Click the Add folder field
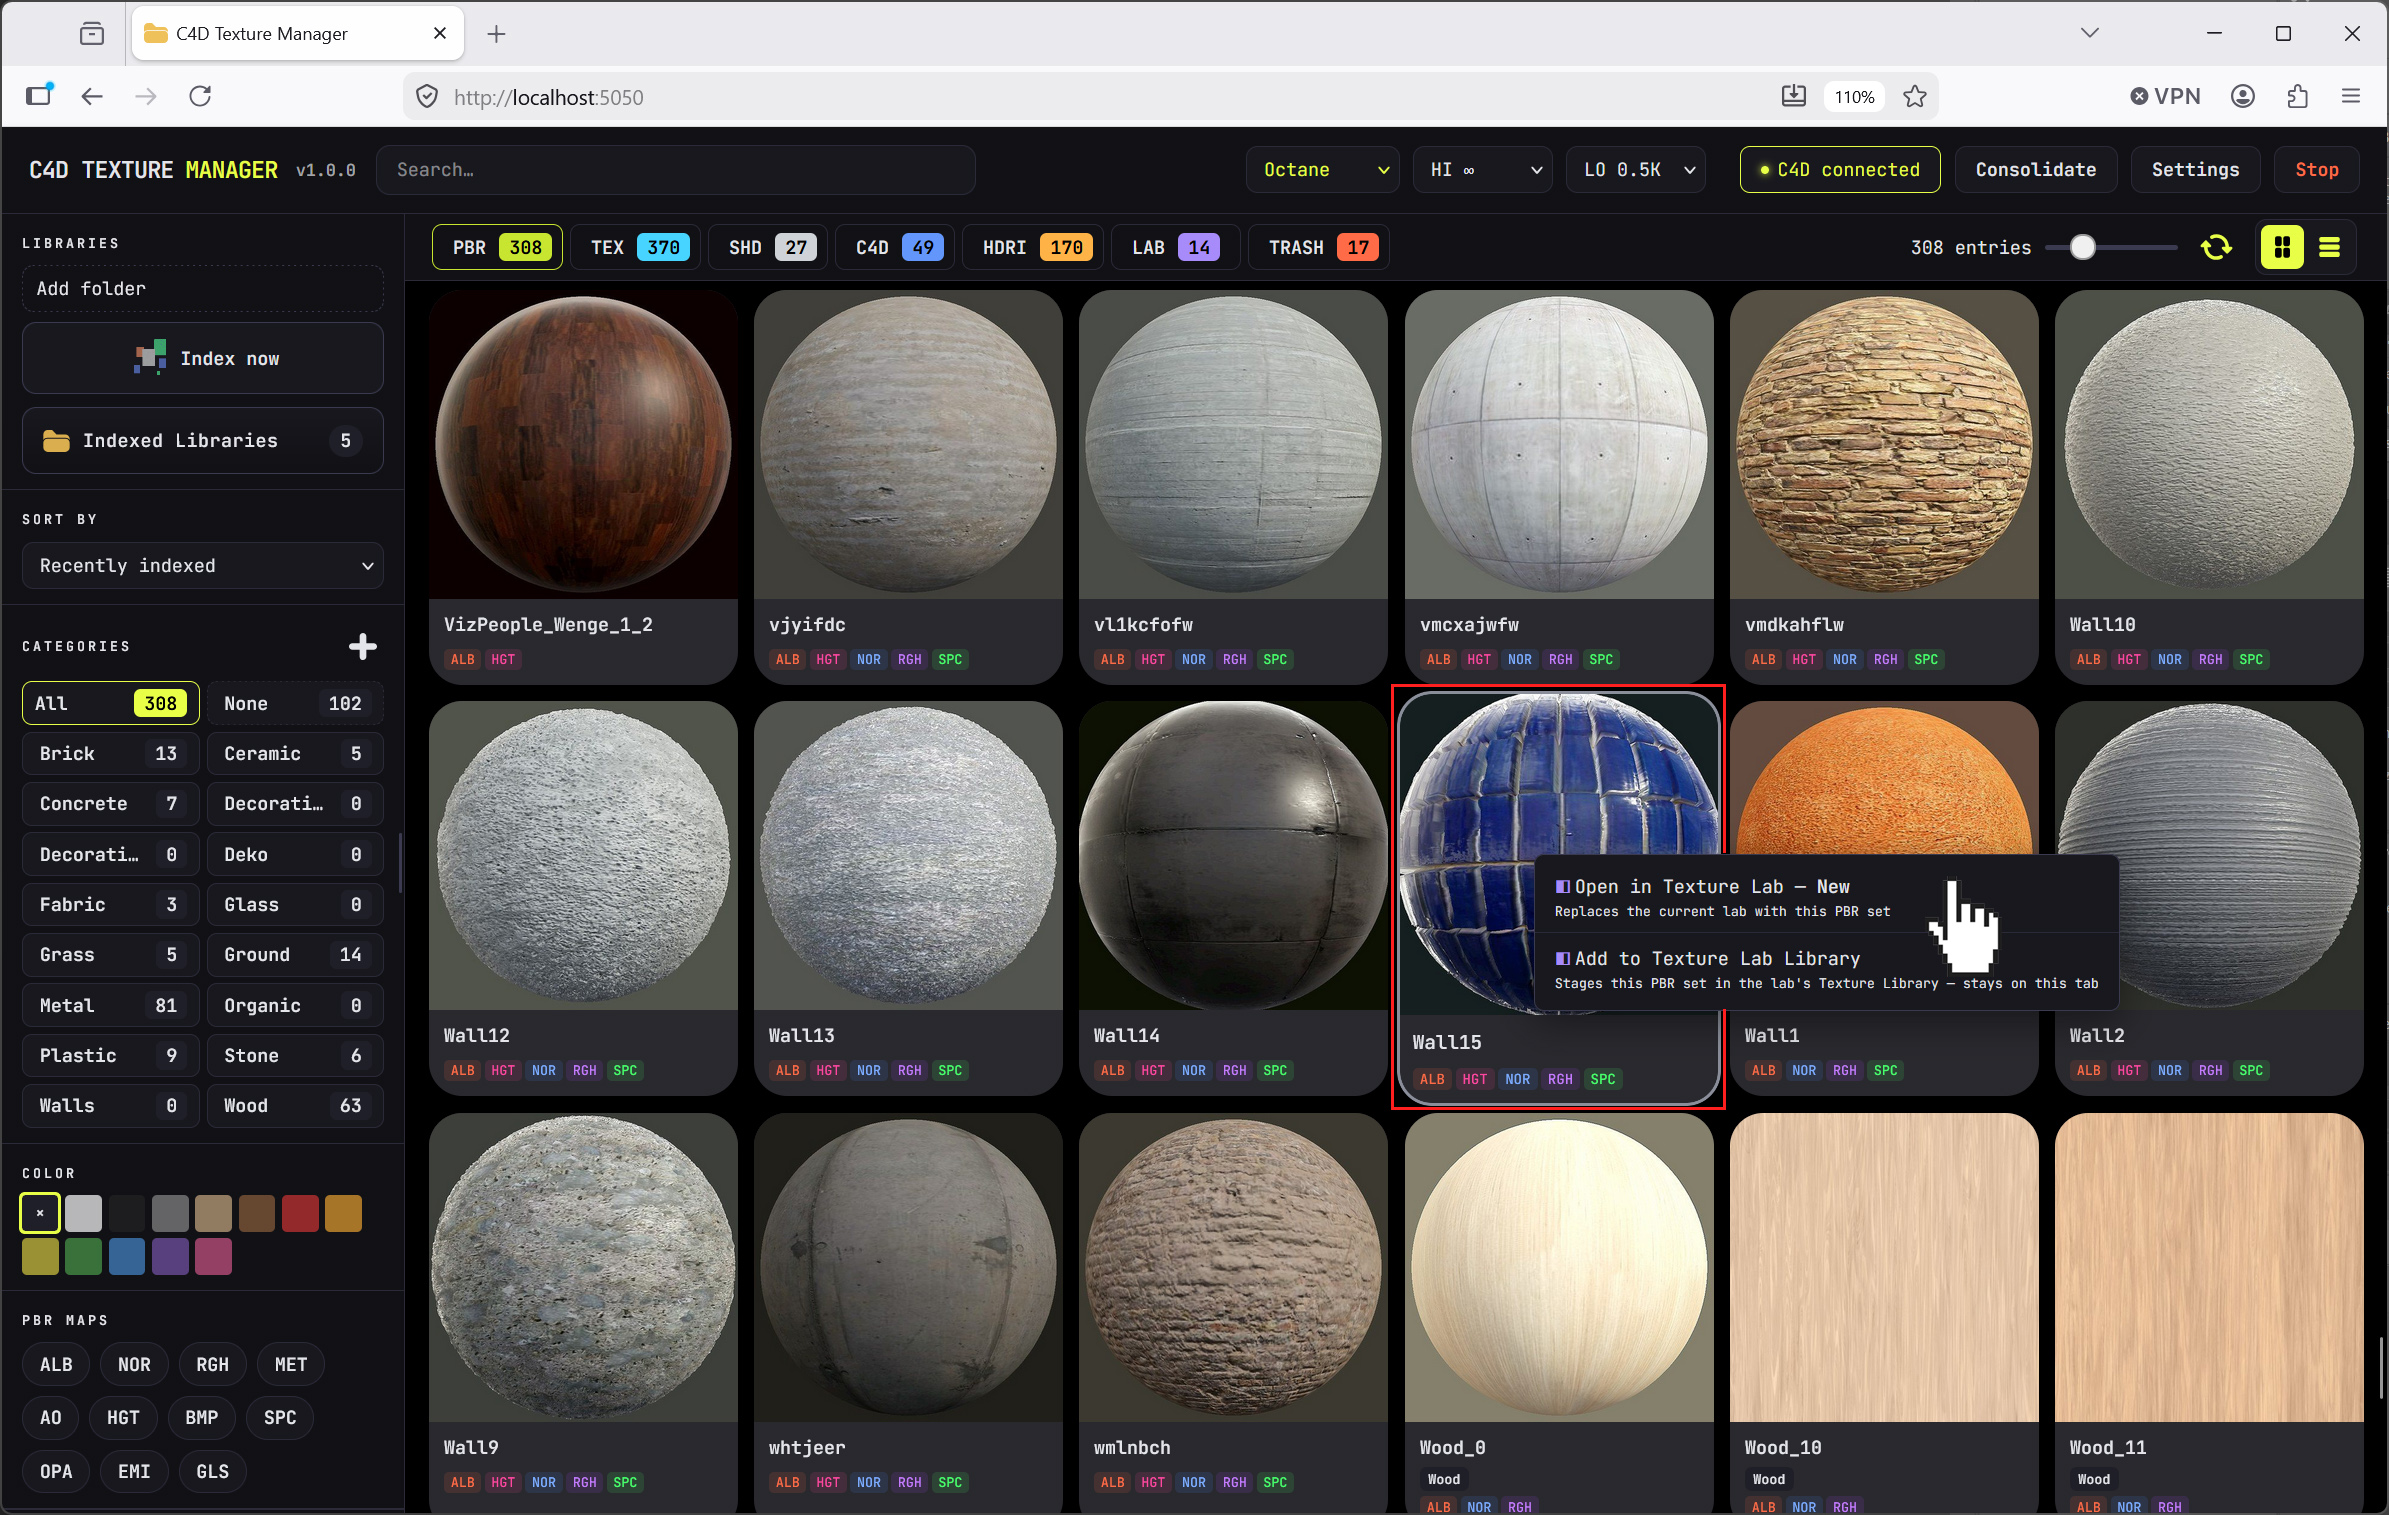 [x=203, y=289]
